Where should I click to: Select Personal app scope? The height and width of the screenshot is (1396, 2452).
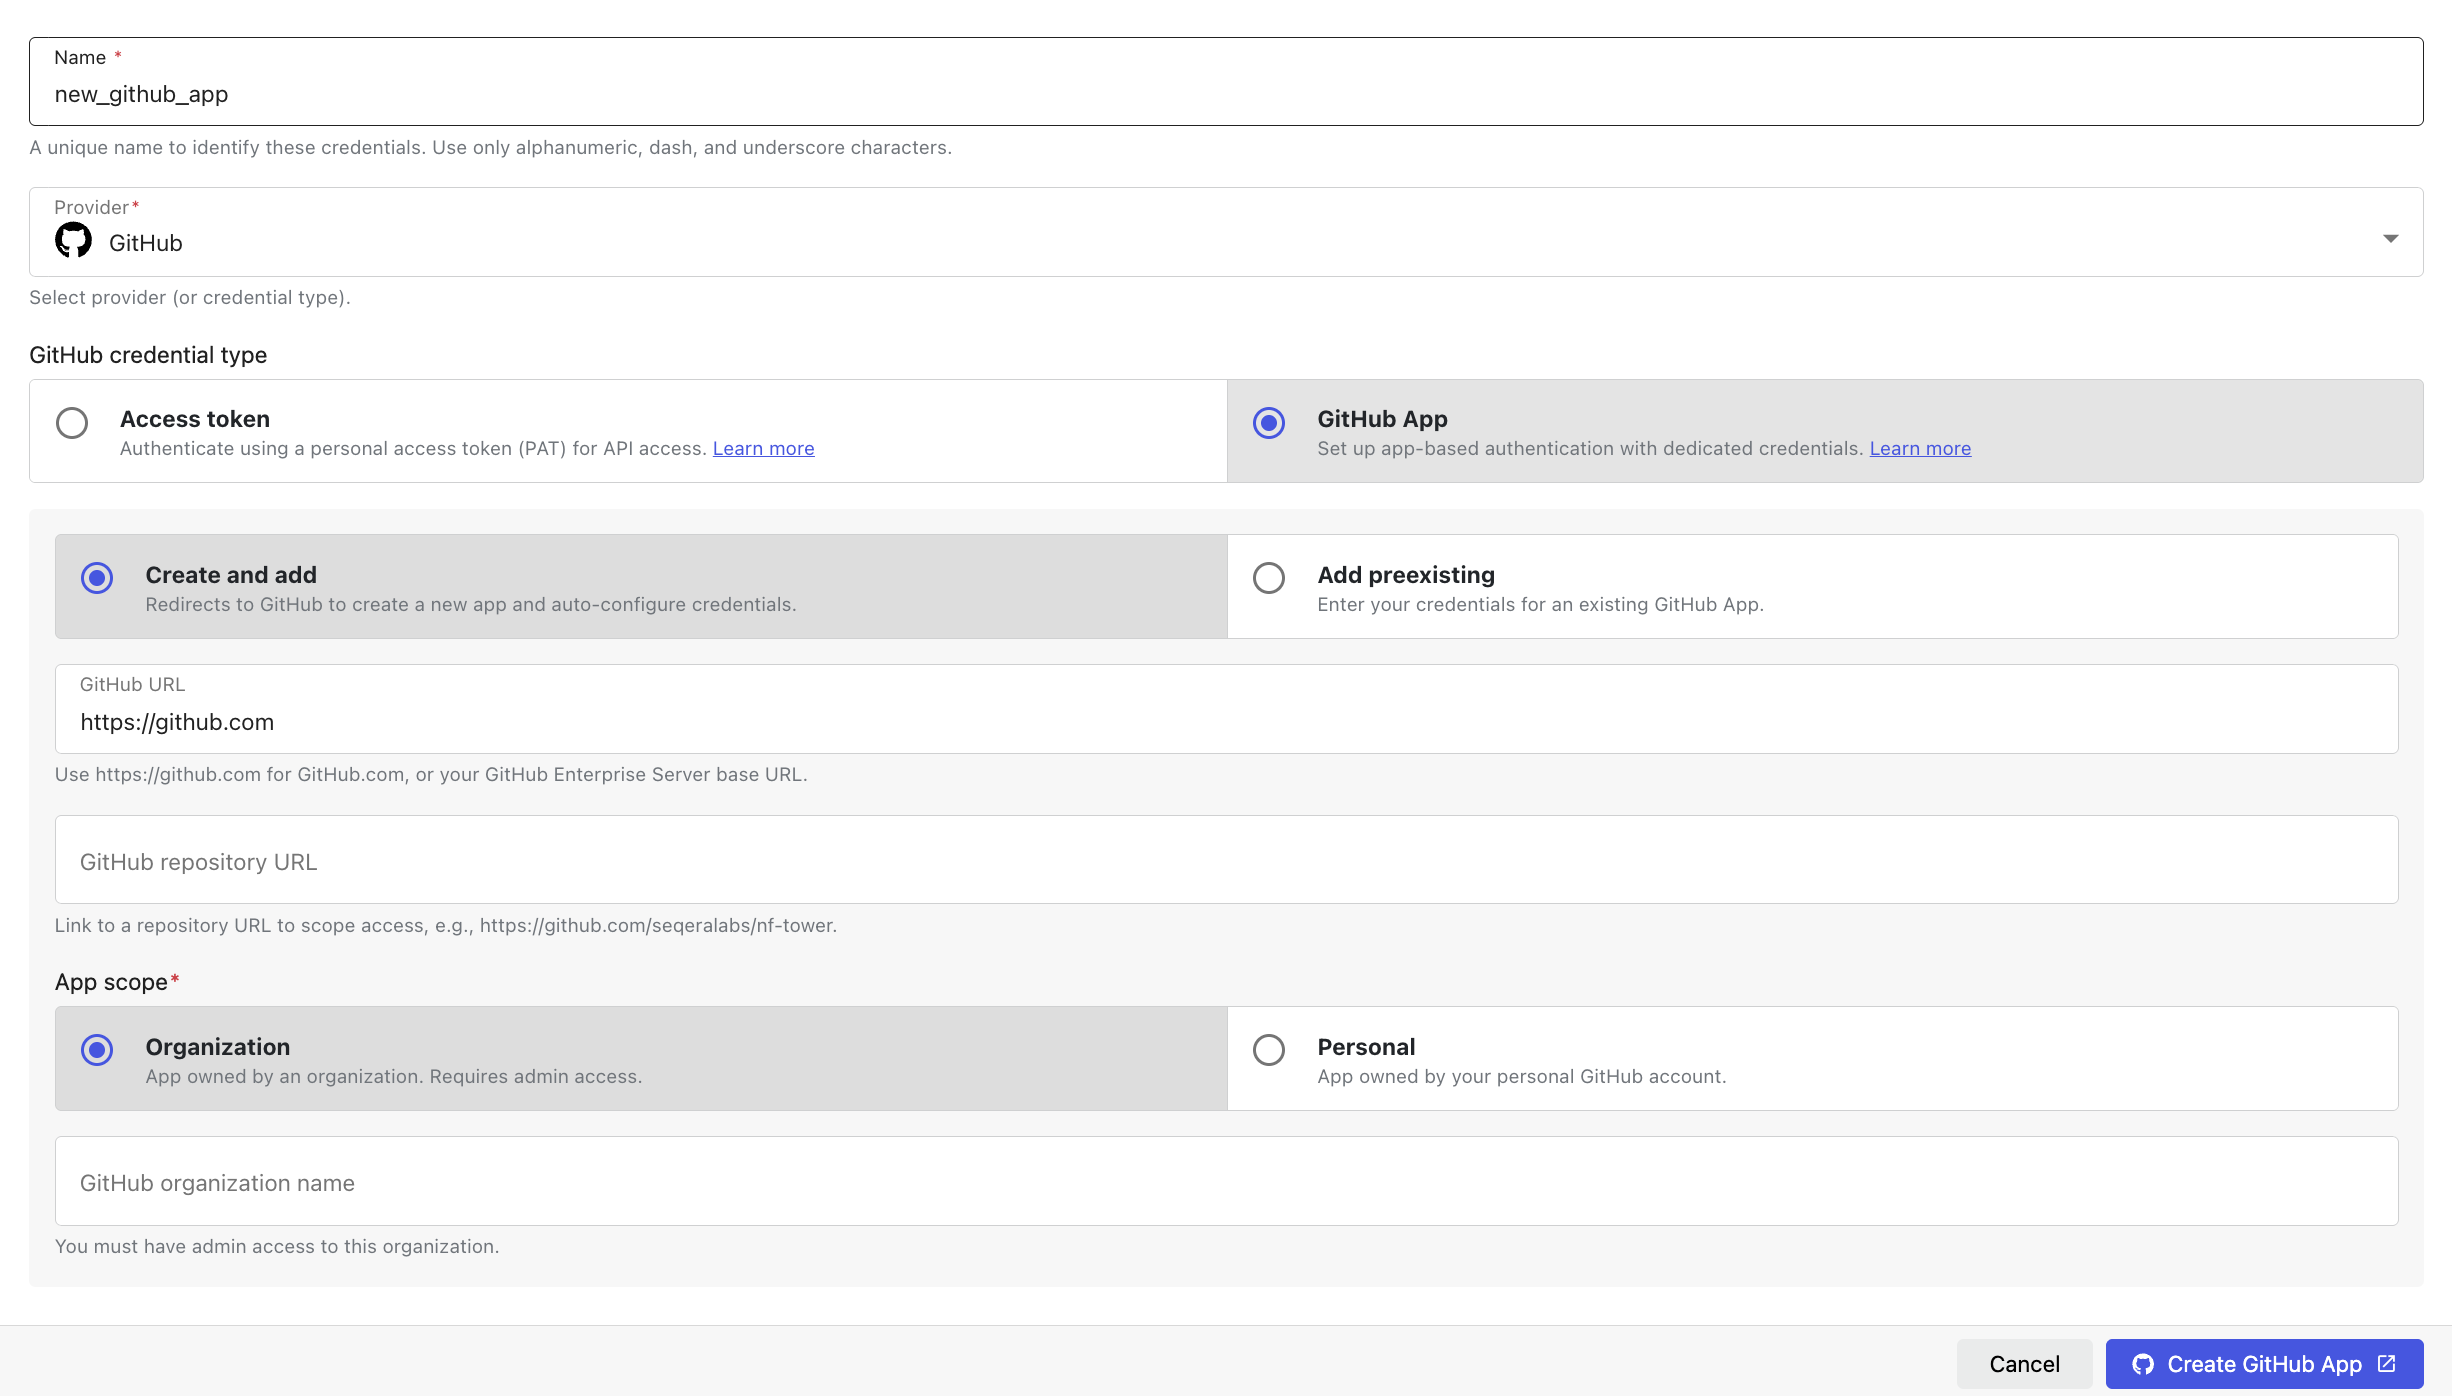(x=1268, y=1050)
